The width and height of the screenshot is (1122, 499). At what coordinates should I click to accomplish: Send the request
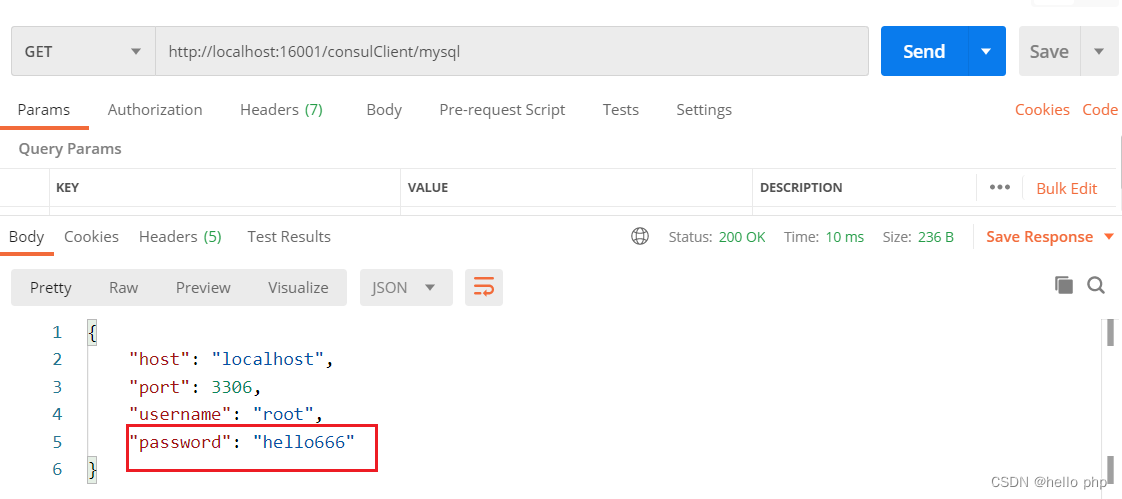924,52
